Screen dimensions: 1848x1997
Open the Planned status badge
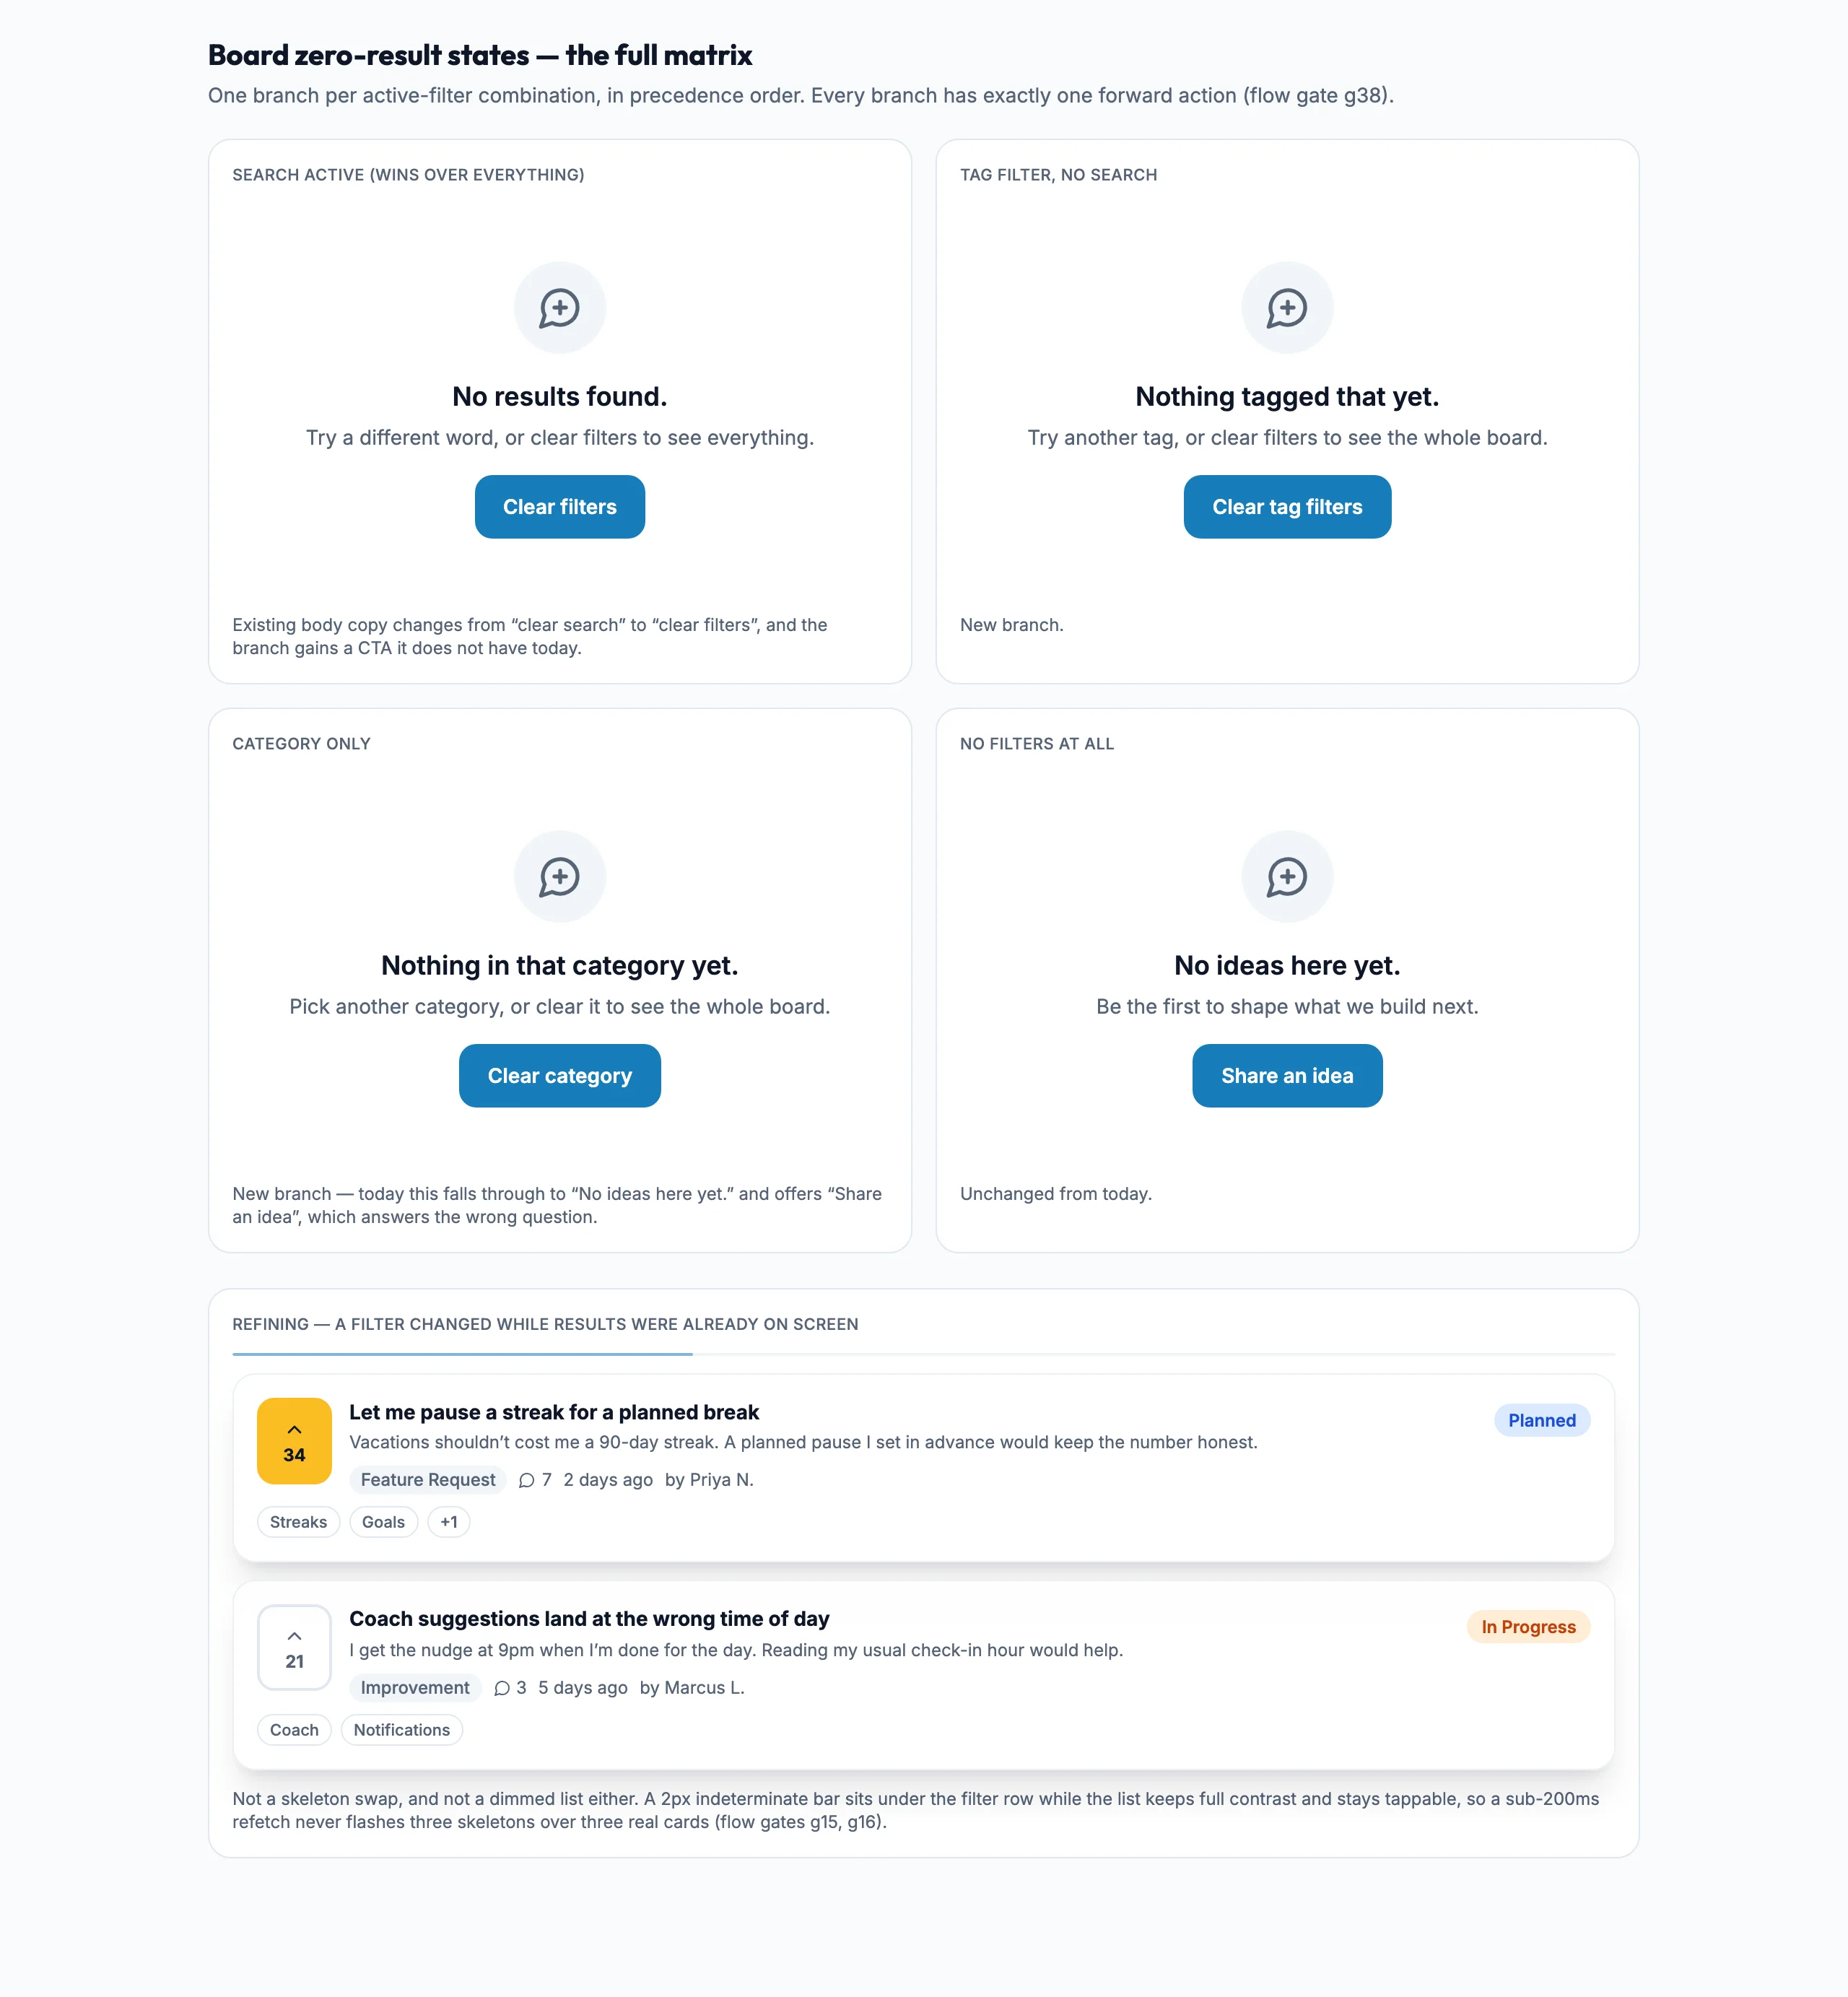pos(1541,1421)
